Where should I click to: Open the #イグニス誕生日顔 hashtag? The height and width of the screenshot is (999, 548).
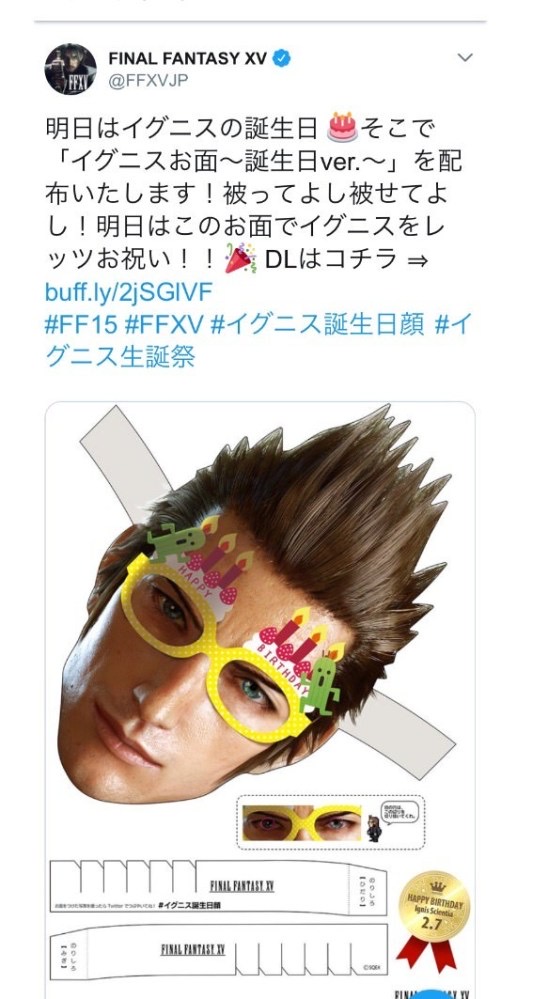[x=317, y=324]
